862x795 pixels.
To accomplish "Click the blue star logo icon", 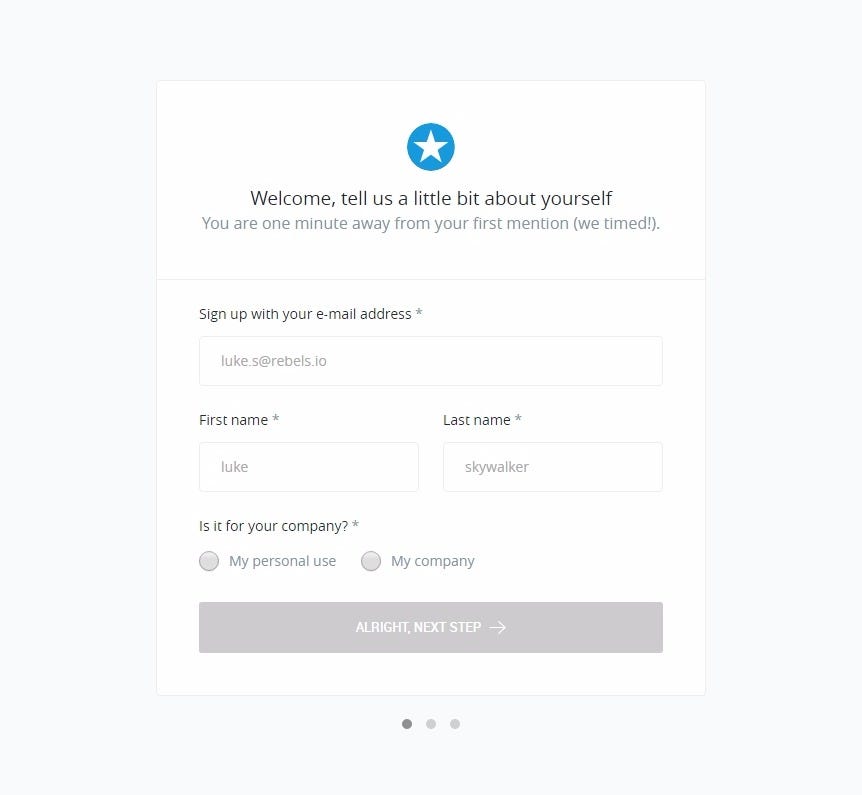I will [x=431, y=148].
